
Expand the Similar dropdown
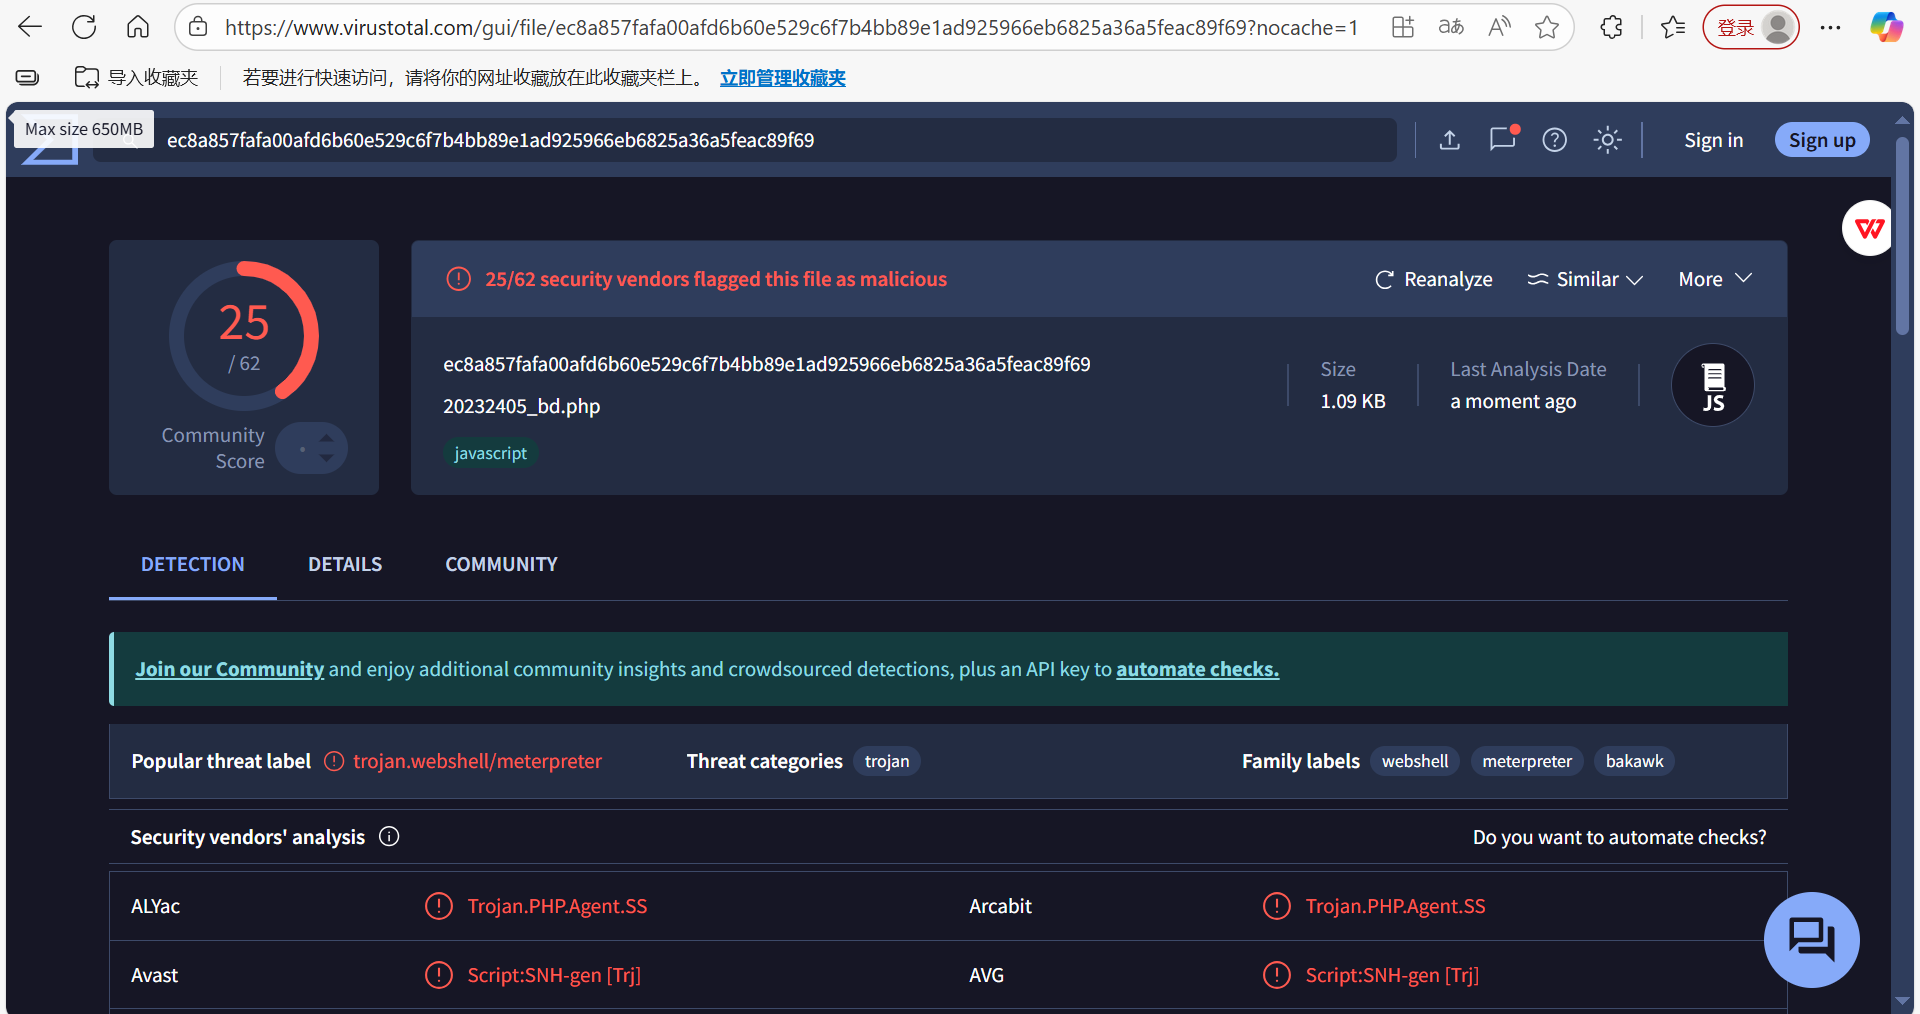pos(1585,279)
